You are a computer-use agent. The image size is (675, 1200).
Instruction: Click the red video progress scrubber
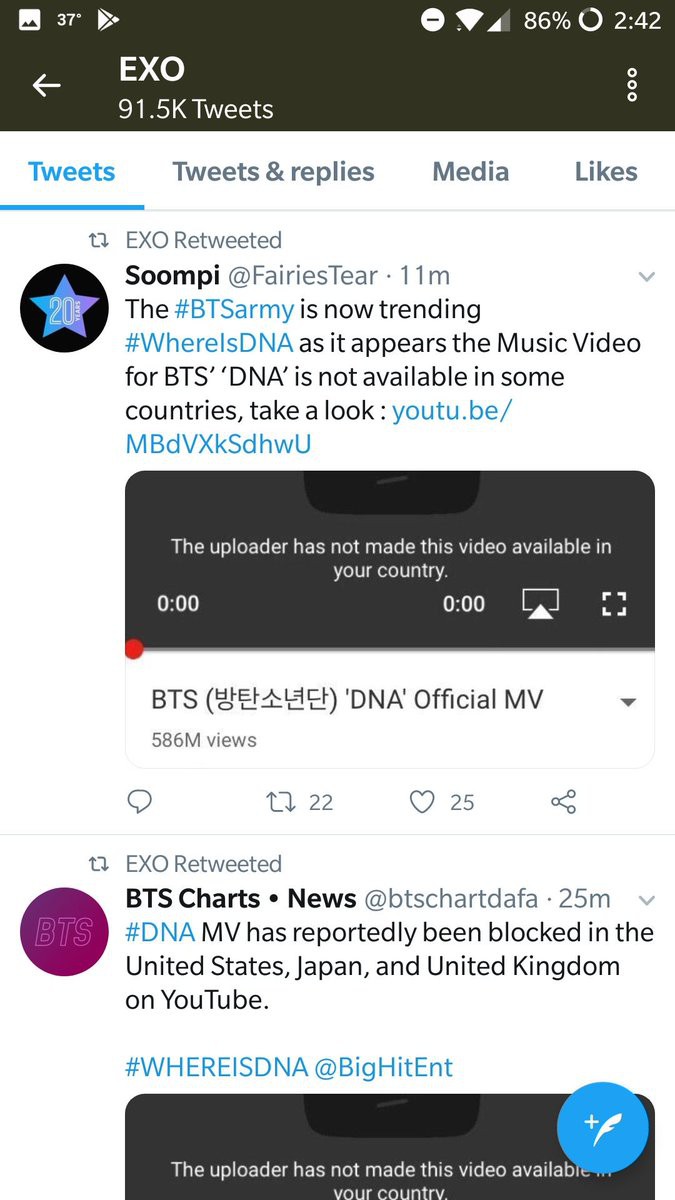tap(134, 650)
